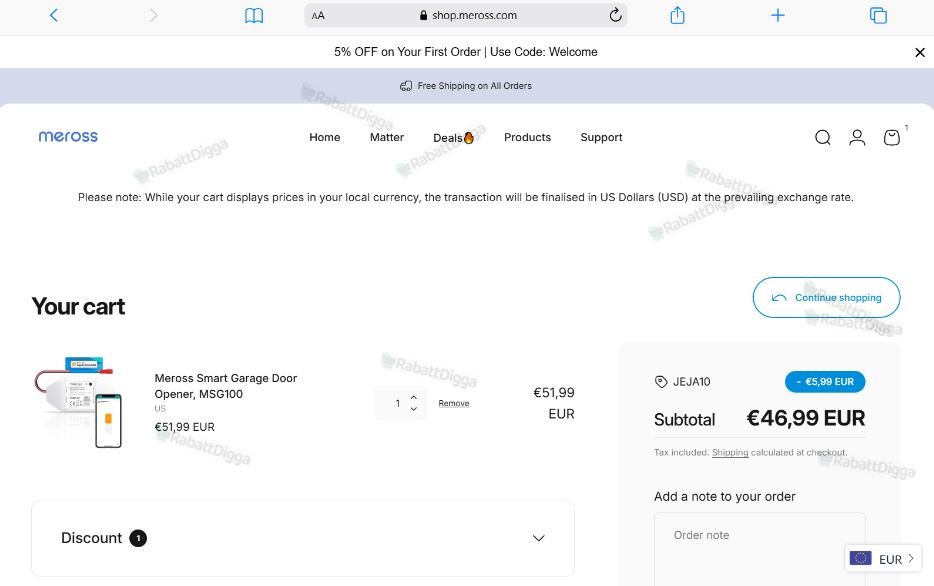Tap the Safari forward arrow

pos(154,15)
